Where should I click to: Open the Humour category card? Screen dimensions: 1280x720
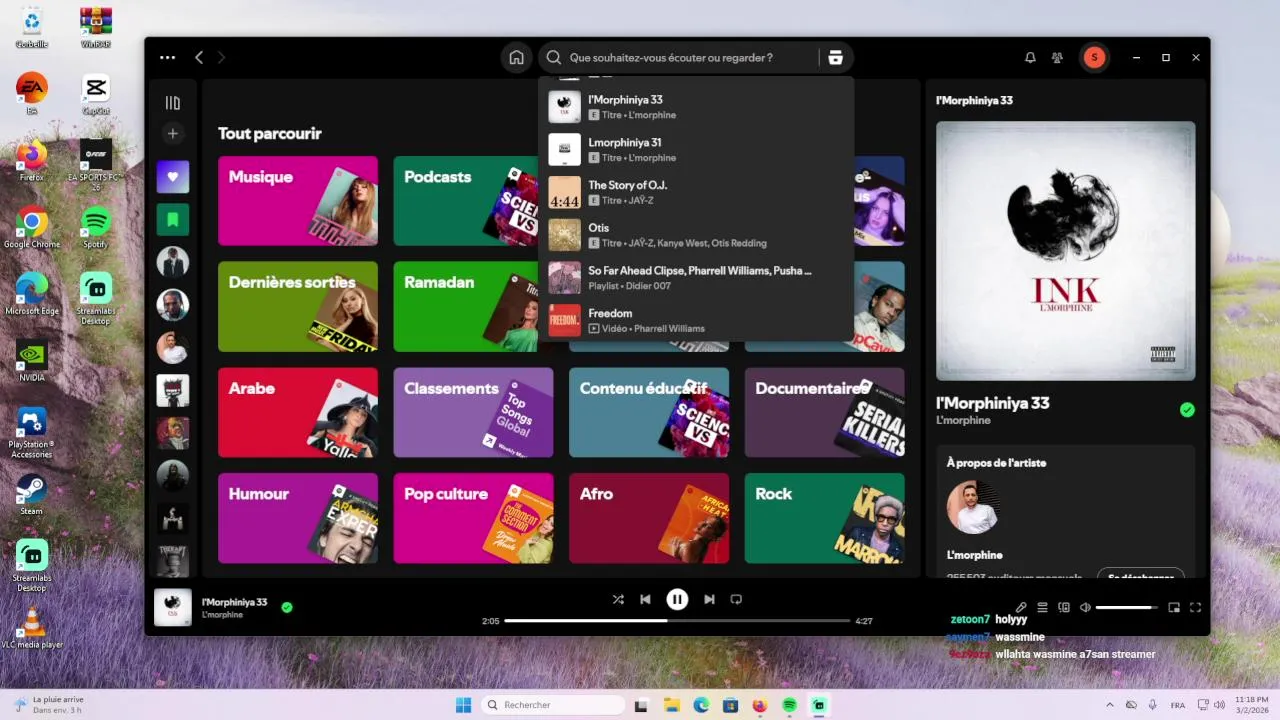point(298,518)
